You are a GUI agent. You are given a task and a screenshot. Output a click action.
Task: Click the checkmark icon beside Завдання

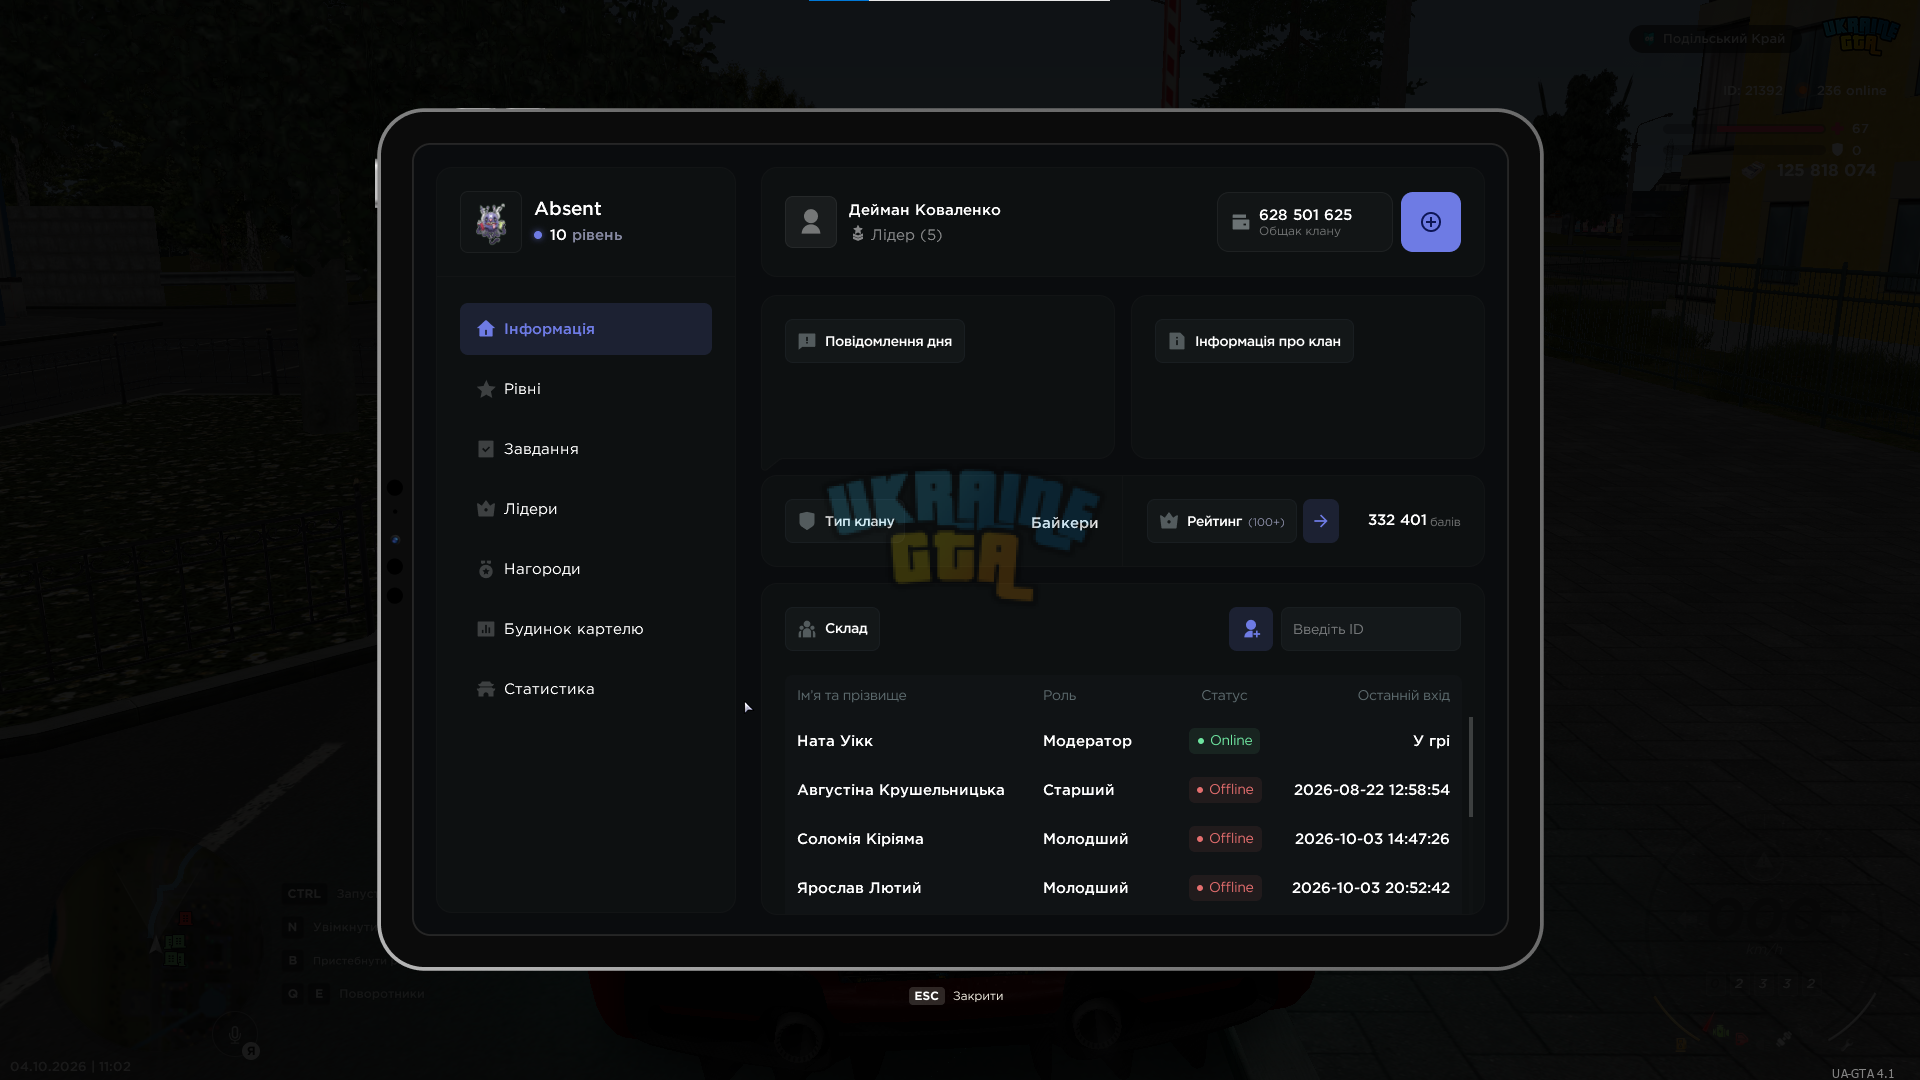(486, 449)
